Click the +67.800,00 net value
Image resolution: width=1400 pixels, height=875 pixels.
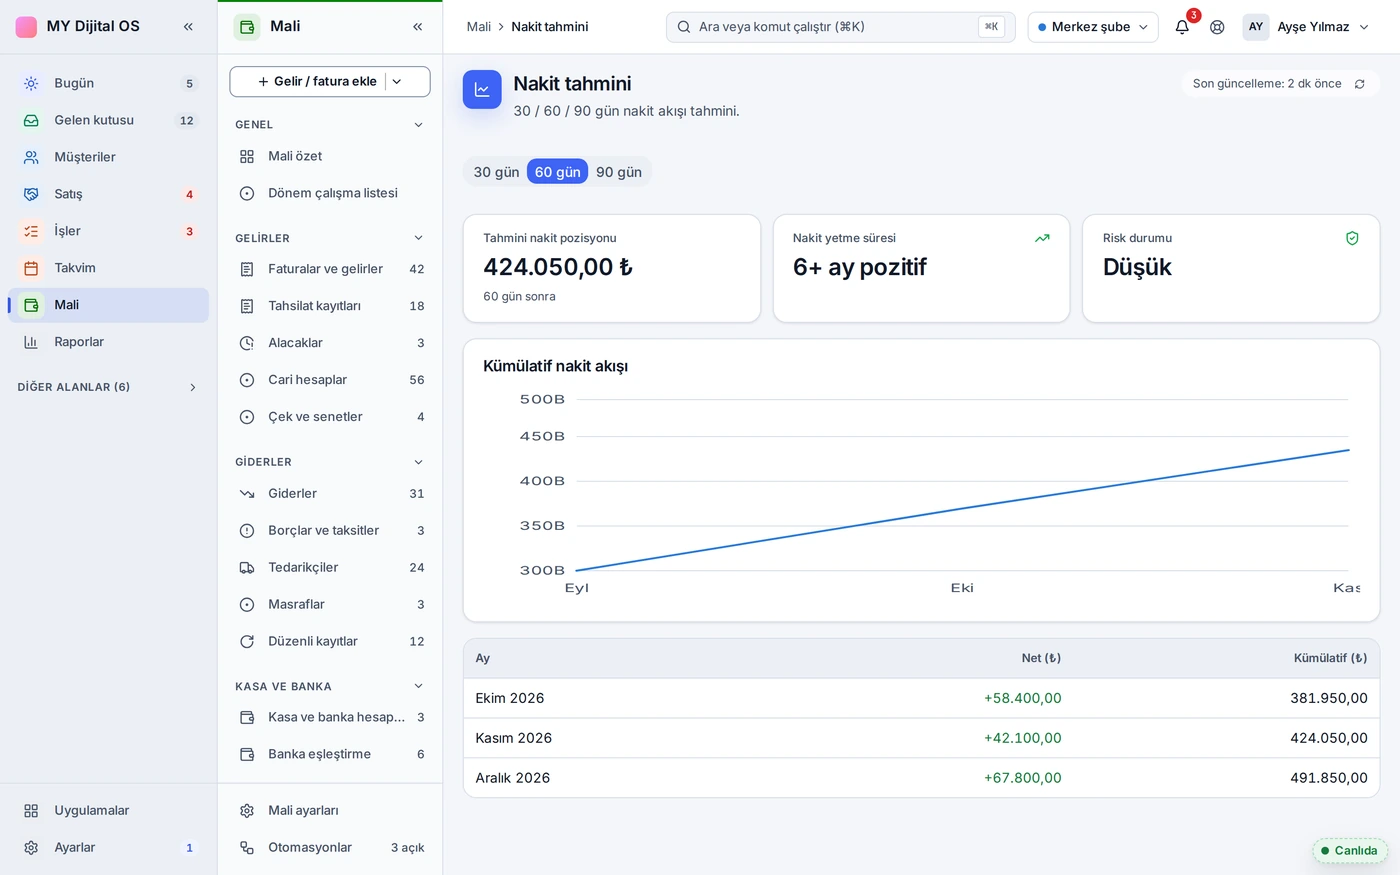coord(1022,778)
